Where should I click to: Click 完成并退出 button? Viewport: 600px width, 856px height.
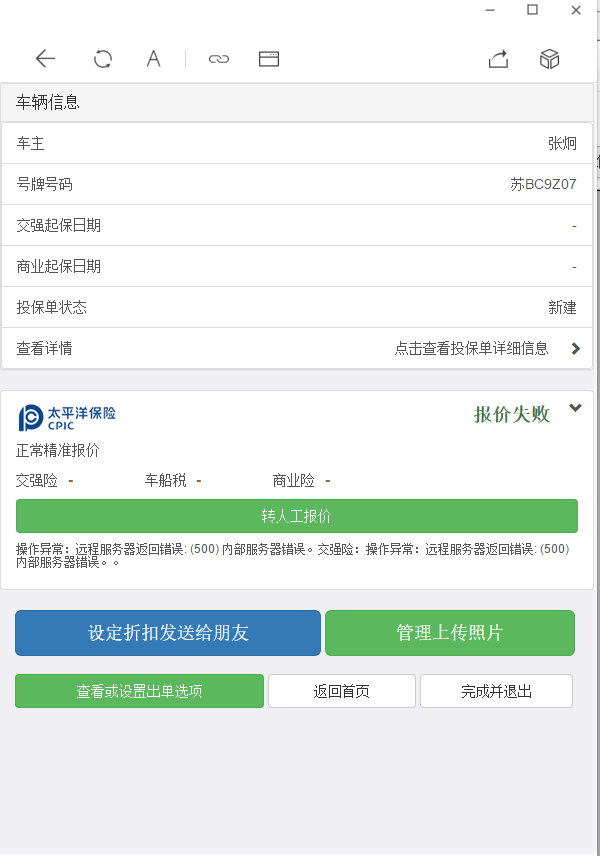tap(496, 691)
